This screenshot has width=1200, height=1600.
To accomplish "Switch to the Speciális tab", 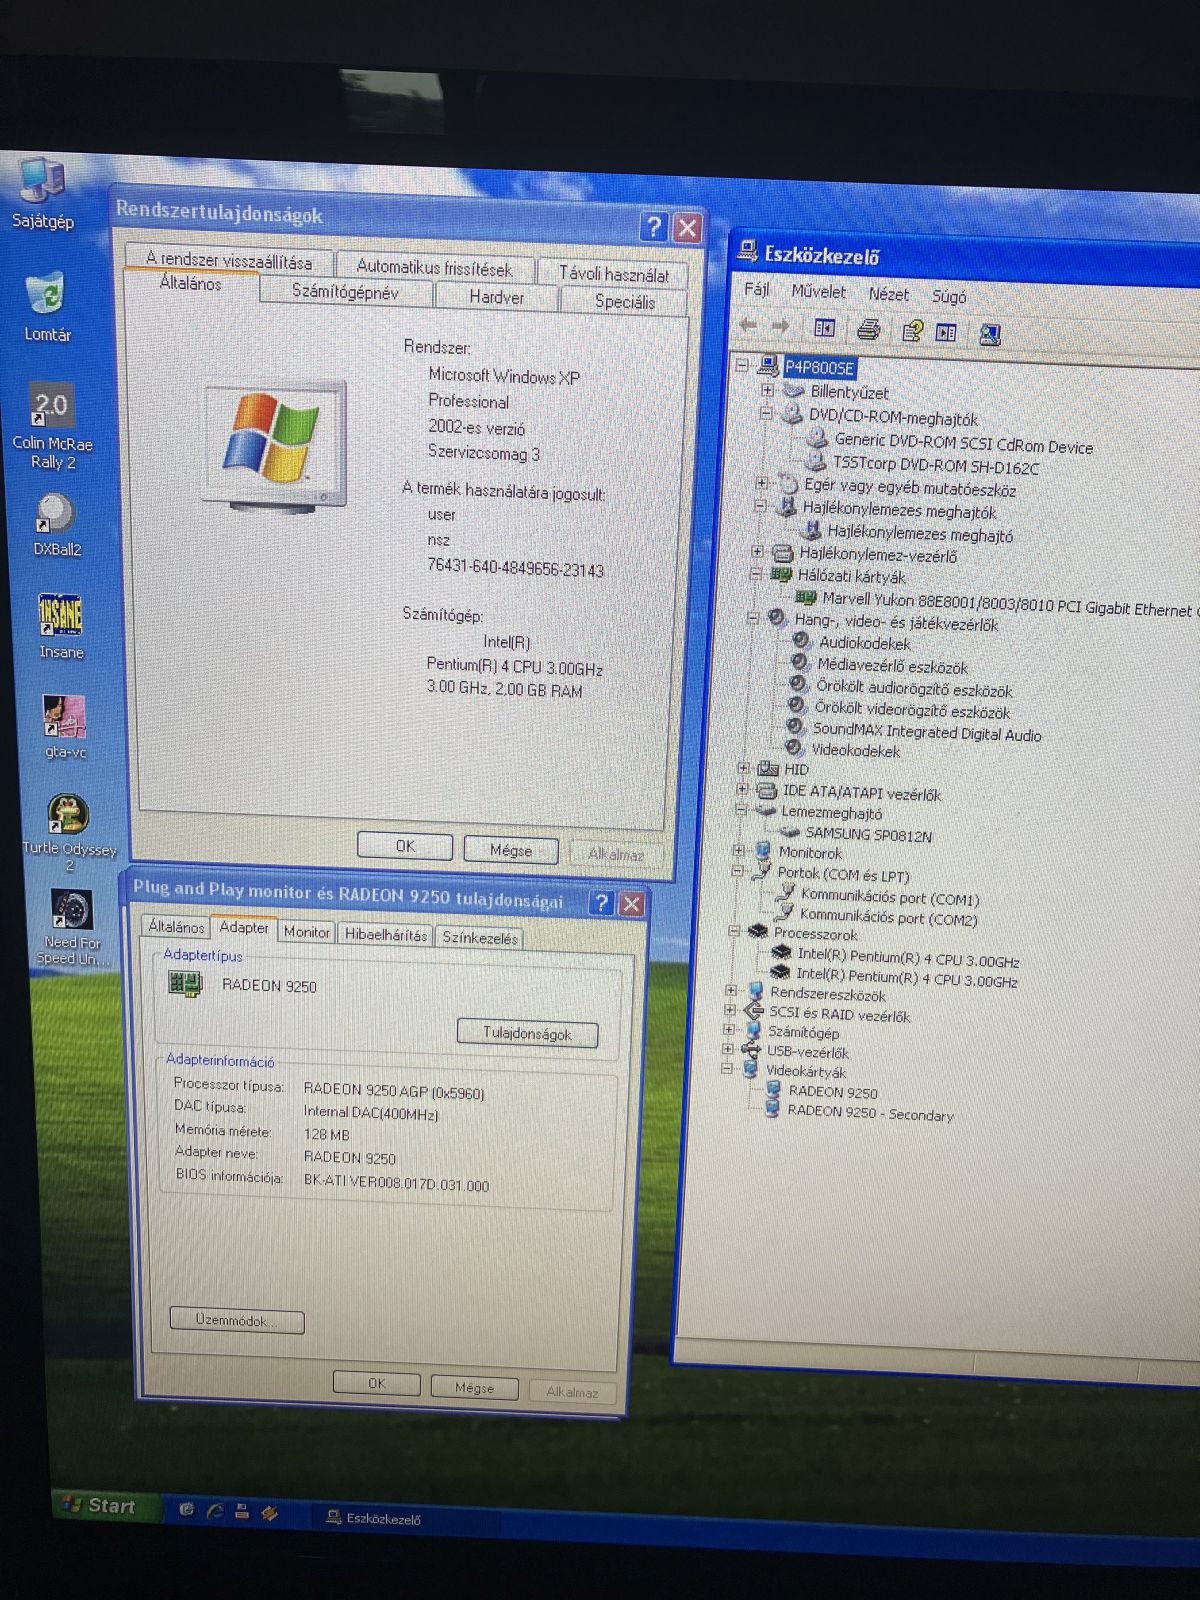I will [625, 301].
